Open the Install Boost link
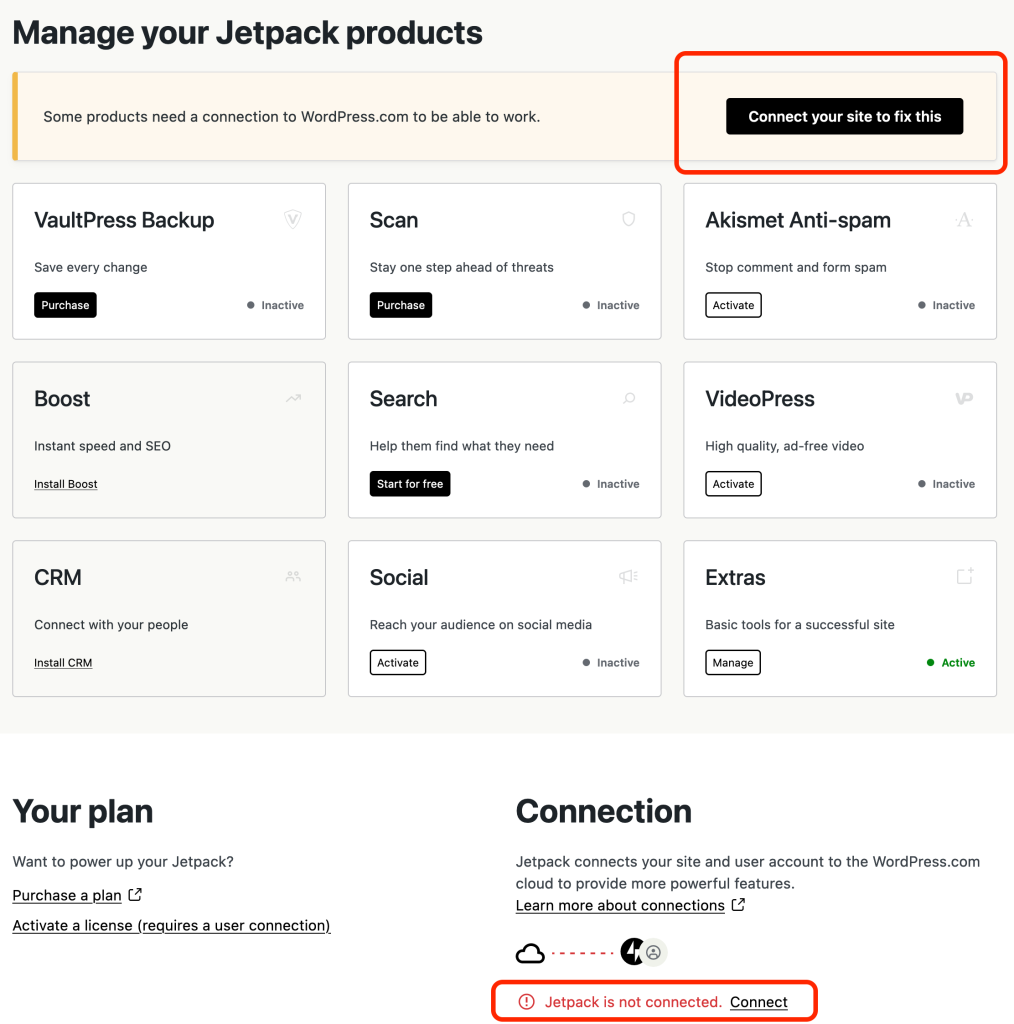1014x1024 pixels. coord(65,484)
